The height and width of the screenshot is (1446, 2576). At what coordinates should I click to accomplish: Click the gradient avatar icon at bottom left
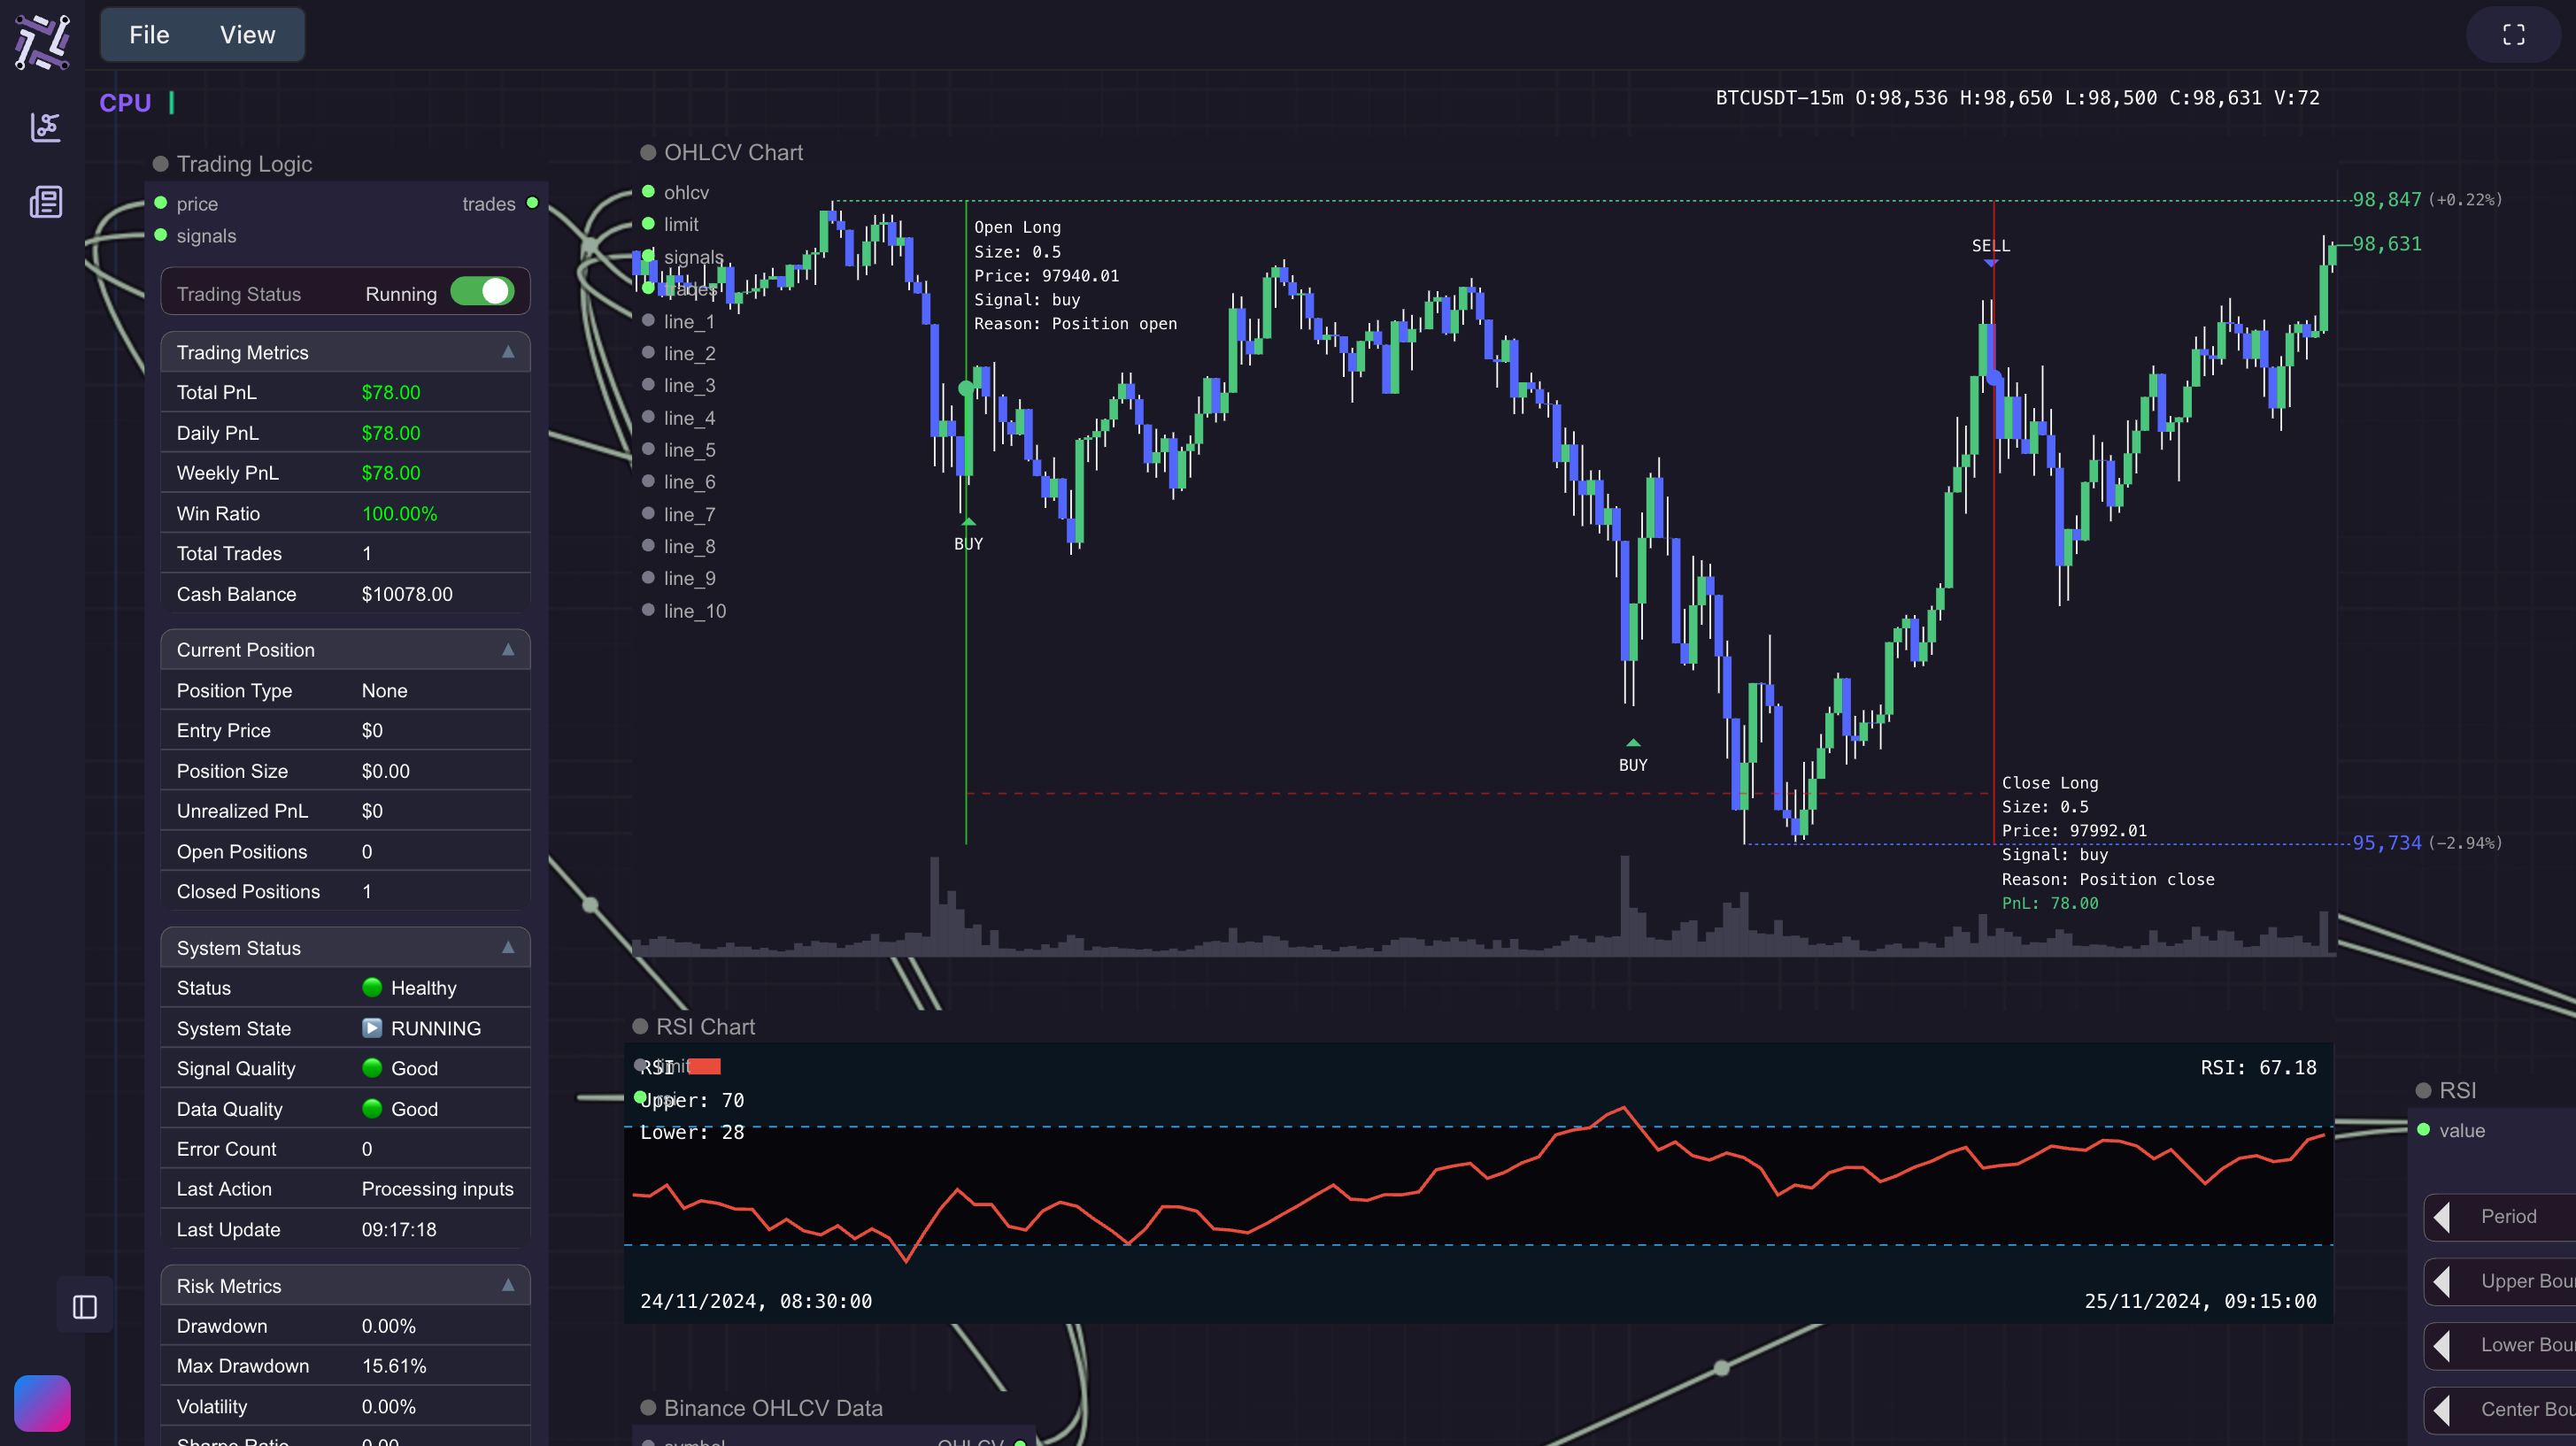(42, 1402)
